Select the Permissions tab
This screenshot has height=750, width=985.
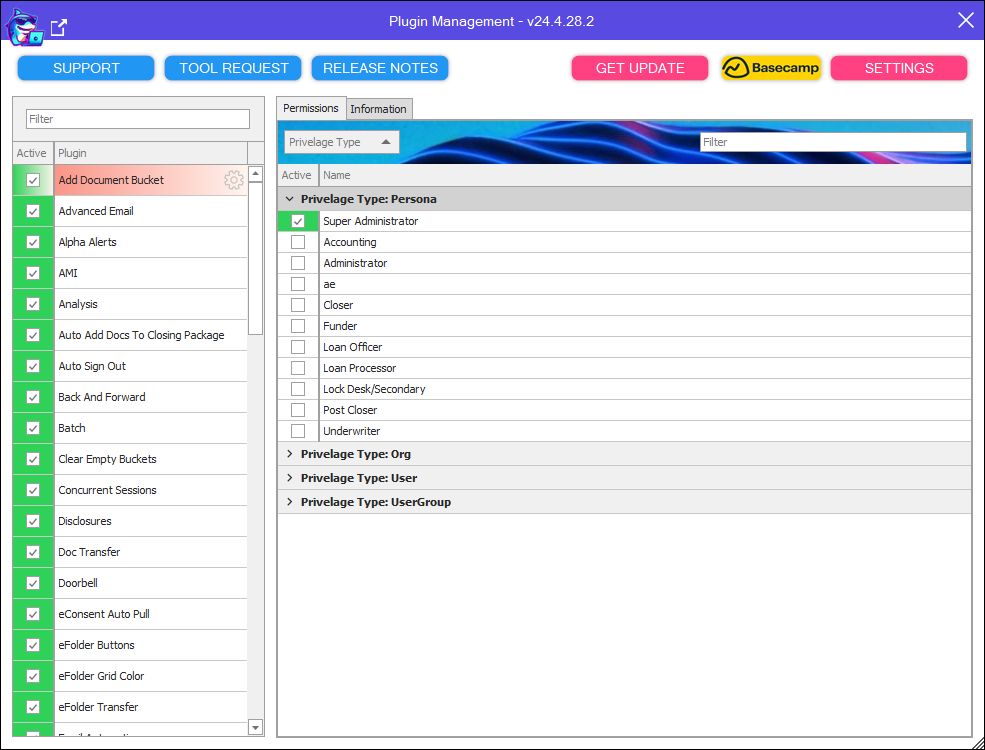[310, 108]
